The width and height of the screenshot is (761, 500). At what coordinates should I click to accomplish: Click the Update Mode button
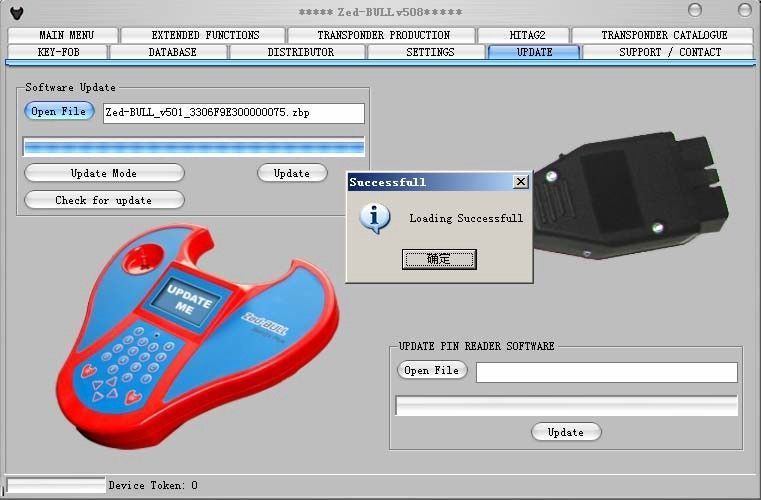[104, 173]
